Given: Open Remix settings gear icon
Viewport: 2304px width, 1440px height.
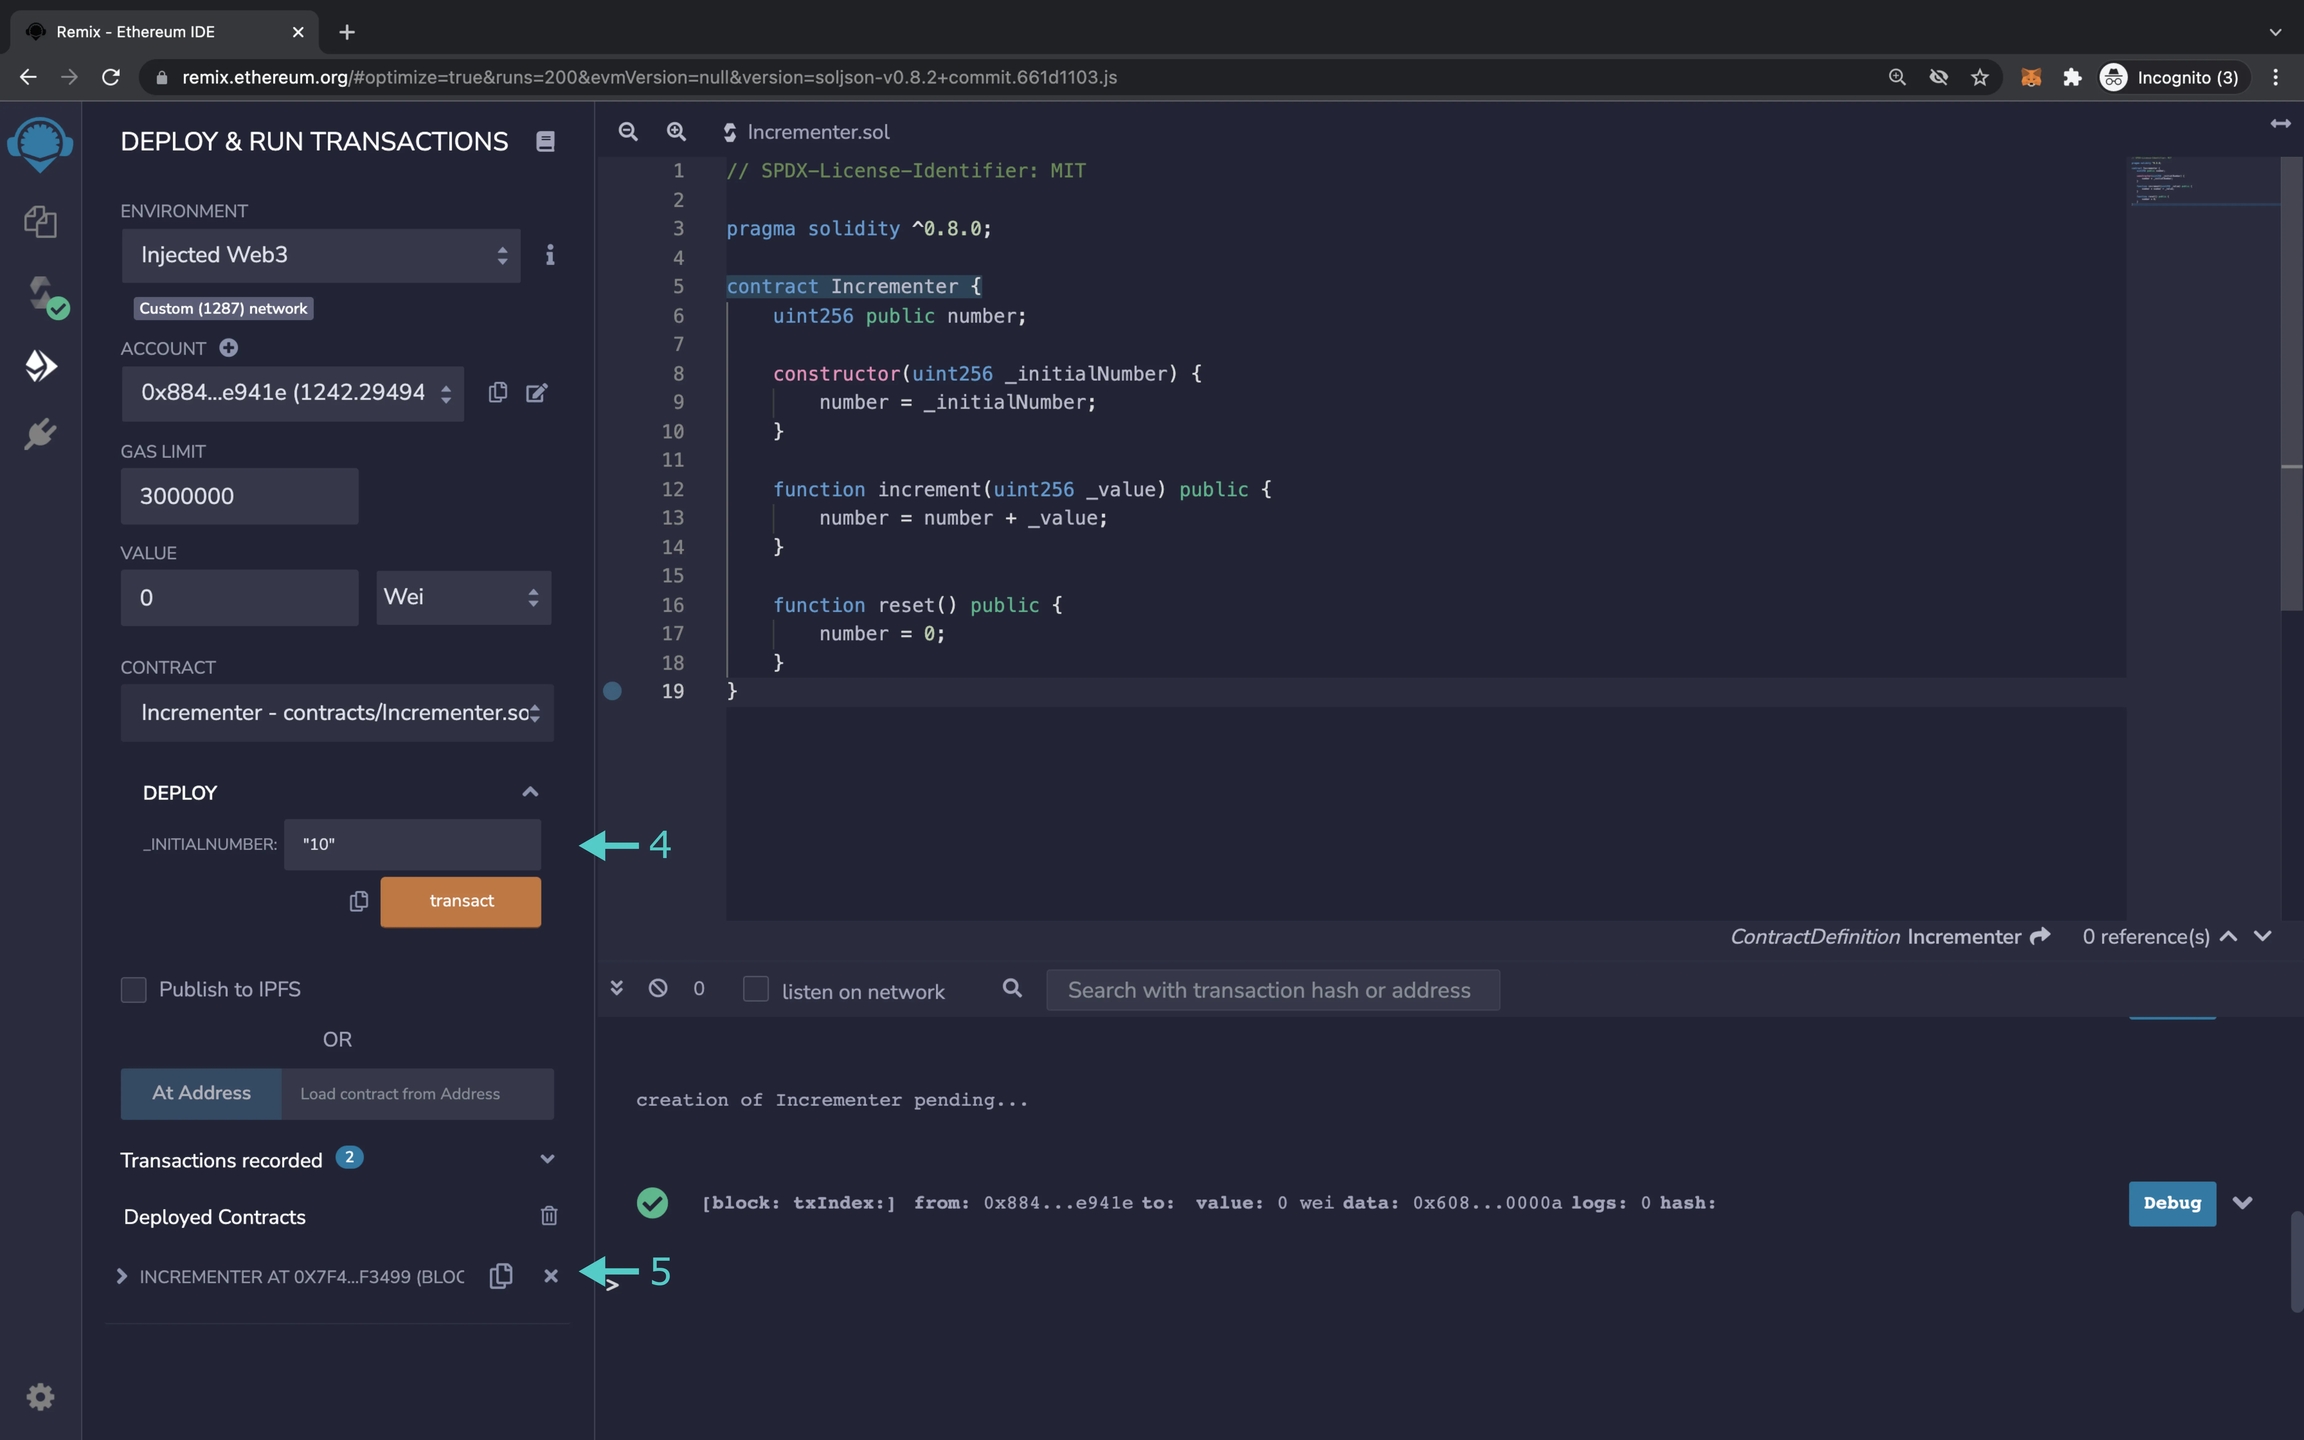Looking at the screenshot, I should tap(40, 1396).
